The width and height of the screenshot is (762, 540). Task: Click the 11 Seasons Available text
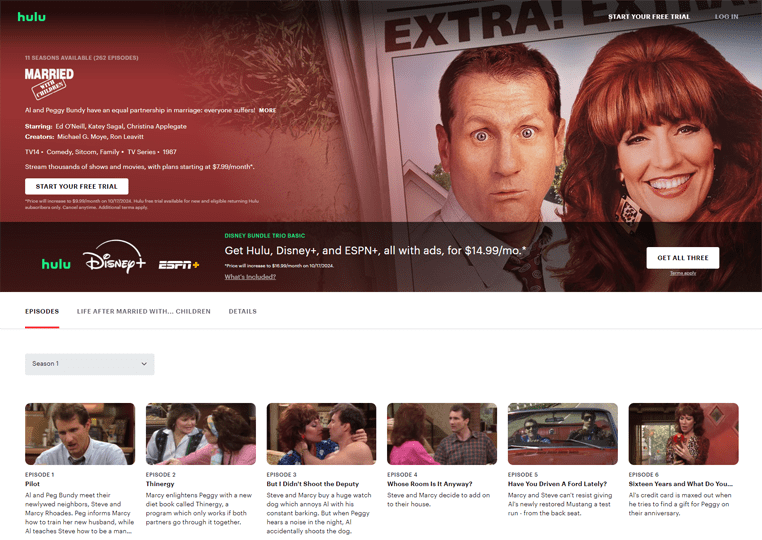[x=82, y=58]
